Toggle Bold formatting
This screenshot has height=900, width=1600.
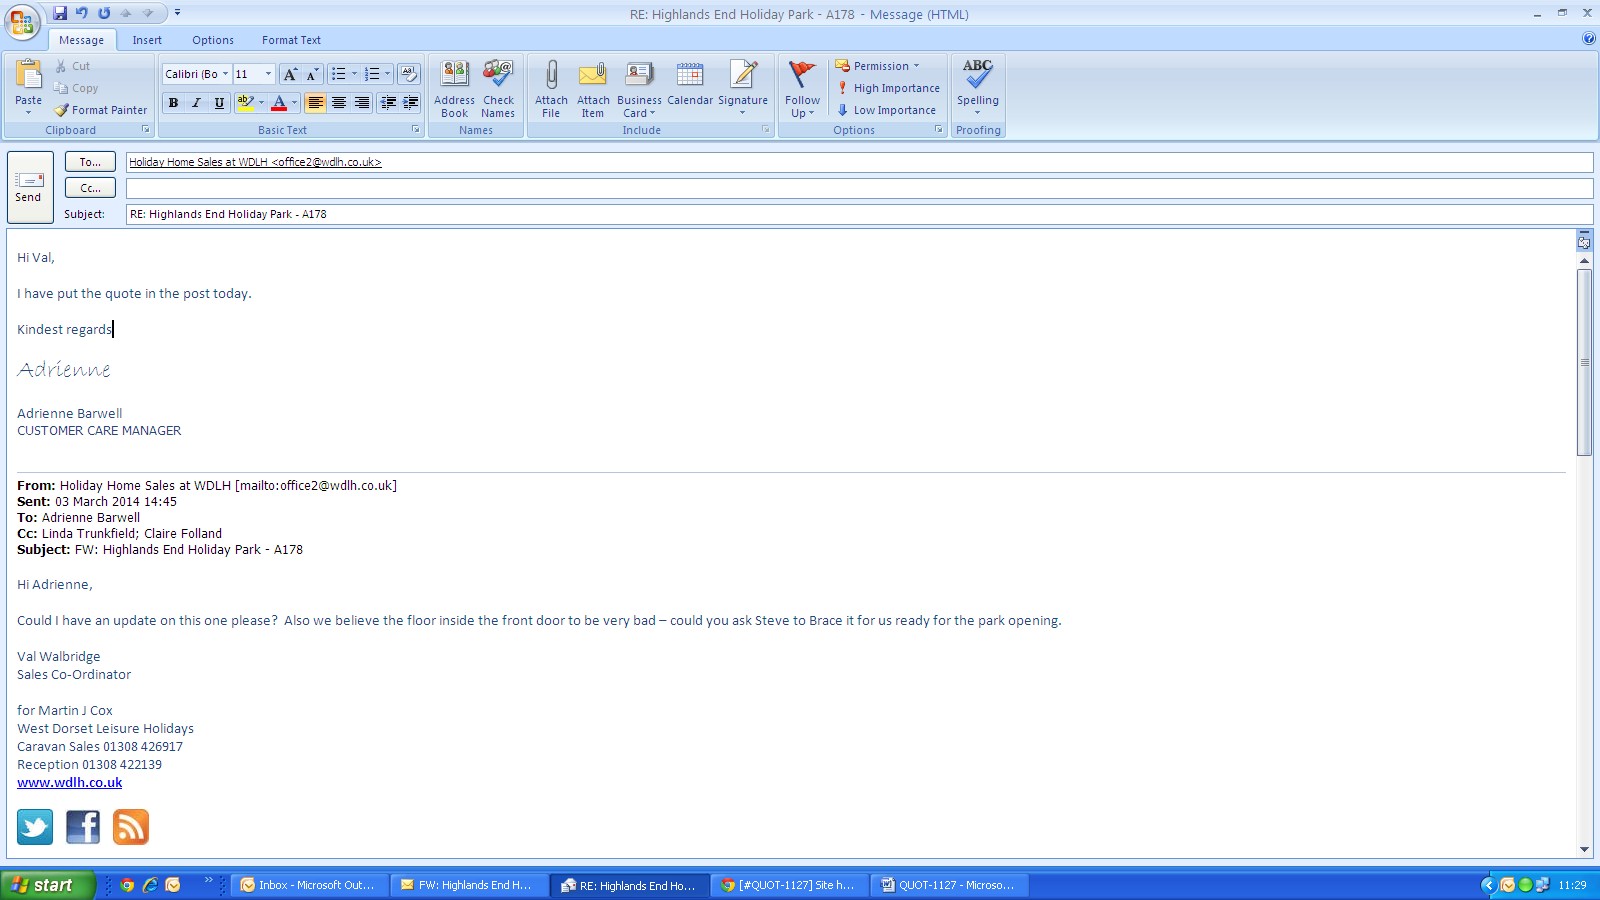pos(173,103)
